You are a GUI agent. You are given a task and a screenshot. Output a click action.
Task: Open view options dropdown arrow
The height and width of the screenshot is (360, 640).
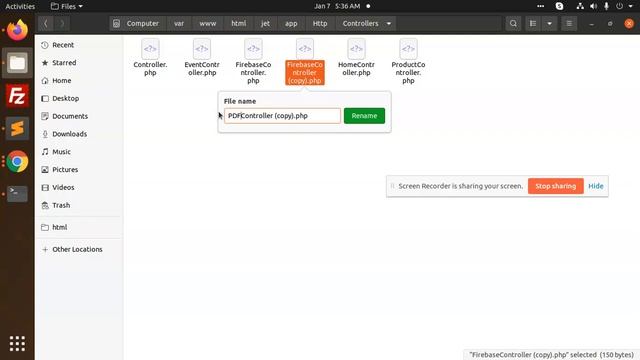pyautogui.click(x=549, y=24)
